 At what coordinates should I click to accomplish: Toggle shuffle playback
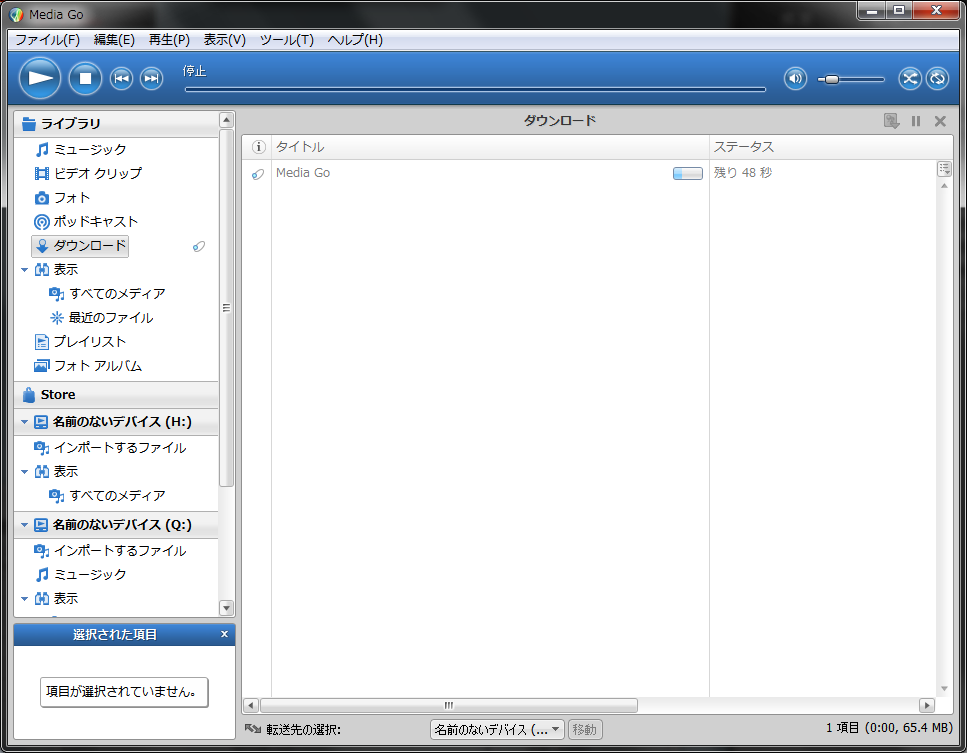(910, 78)
